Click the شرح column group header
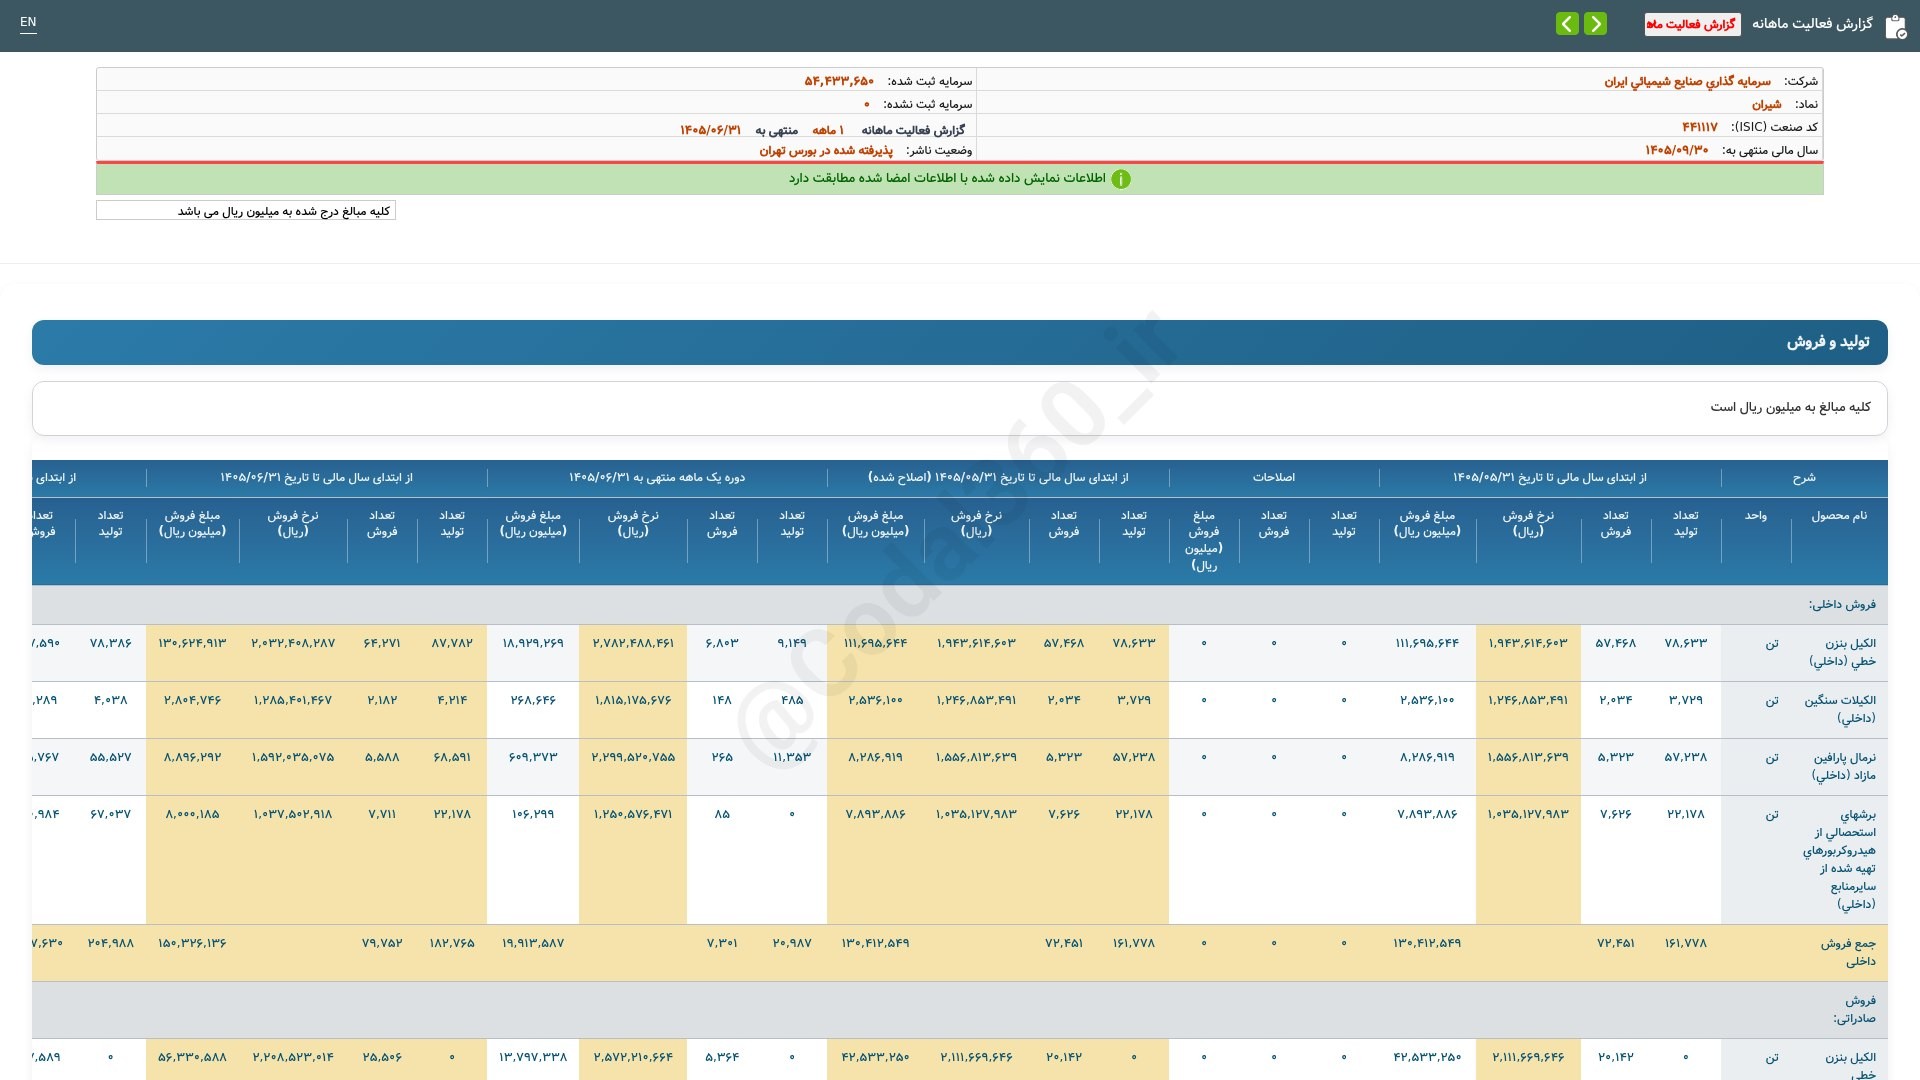 1803,478
